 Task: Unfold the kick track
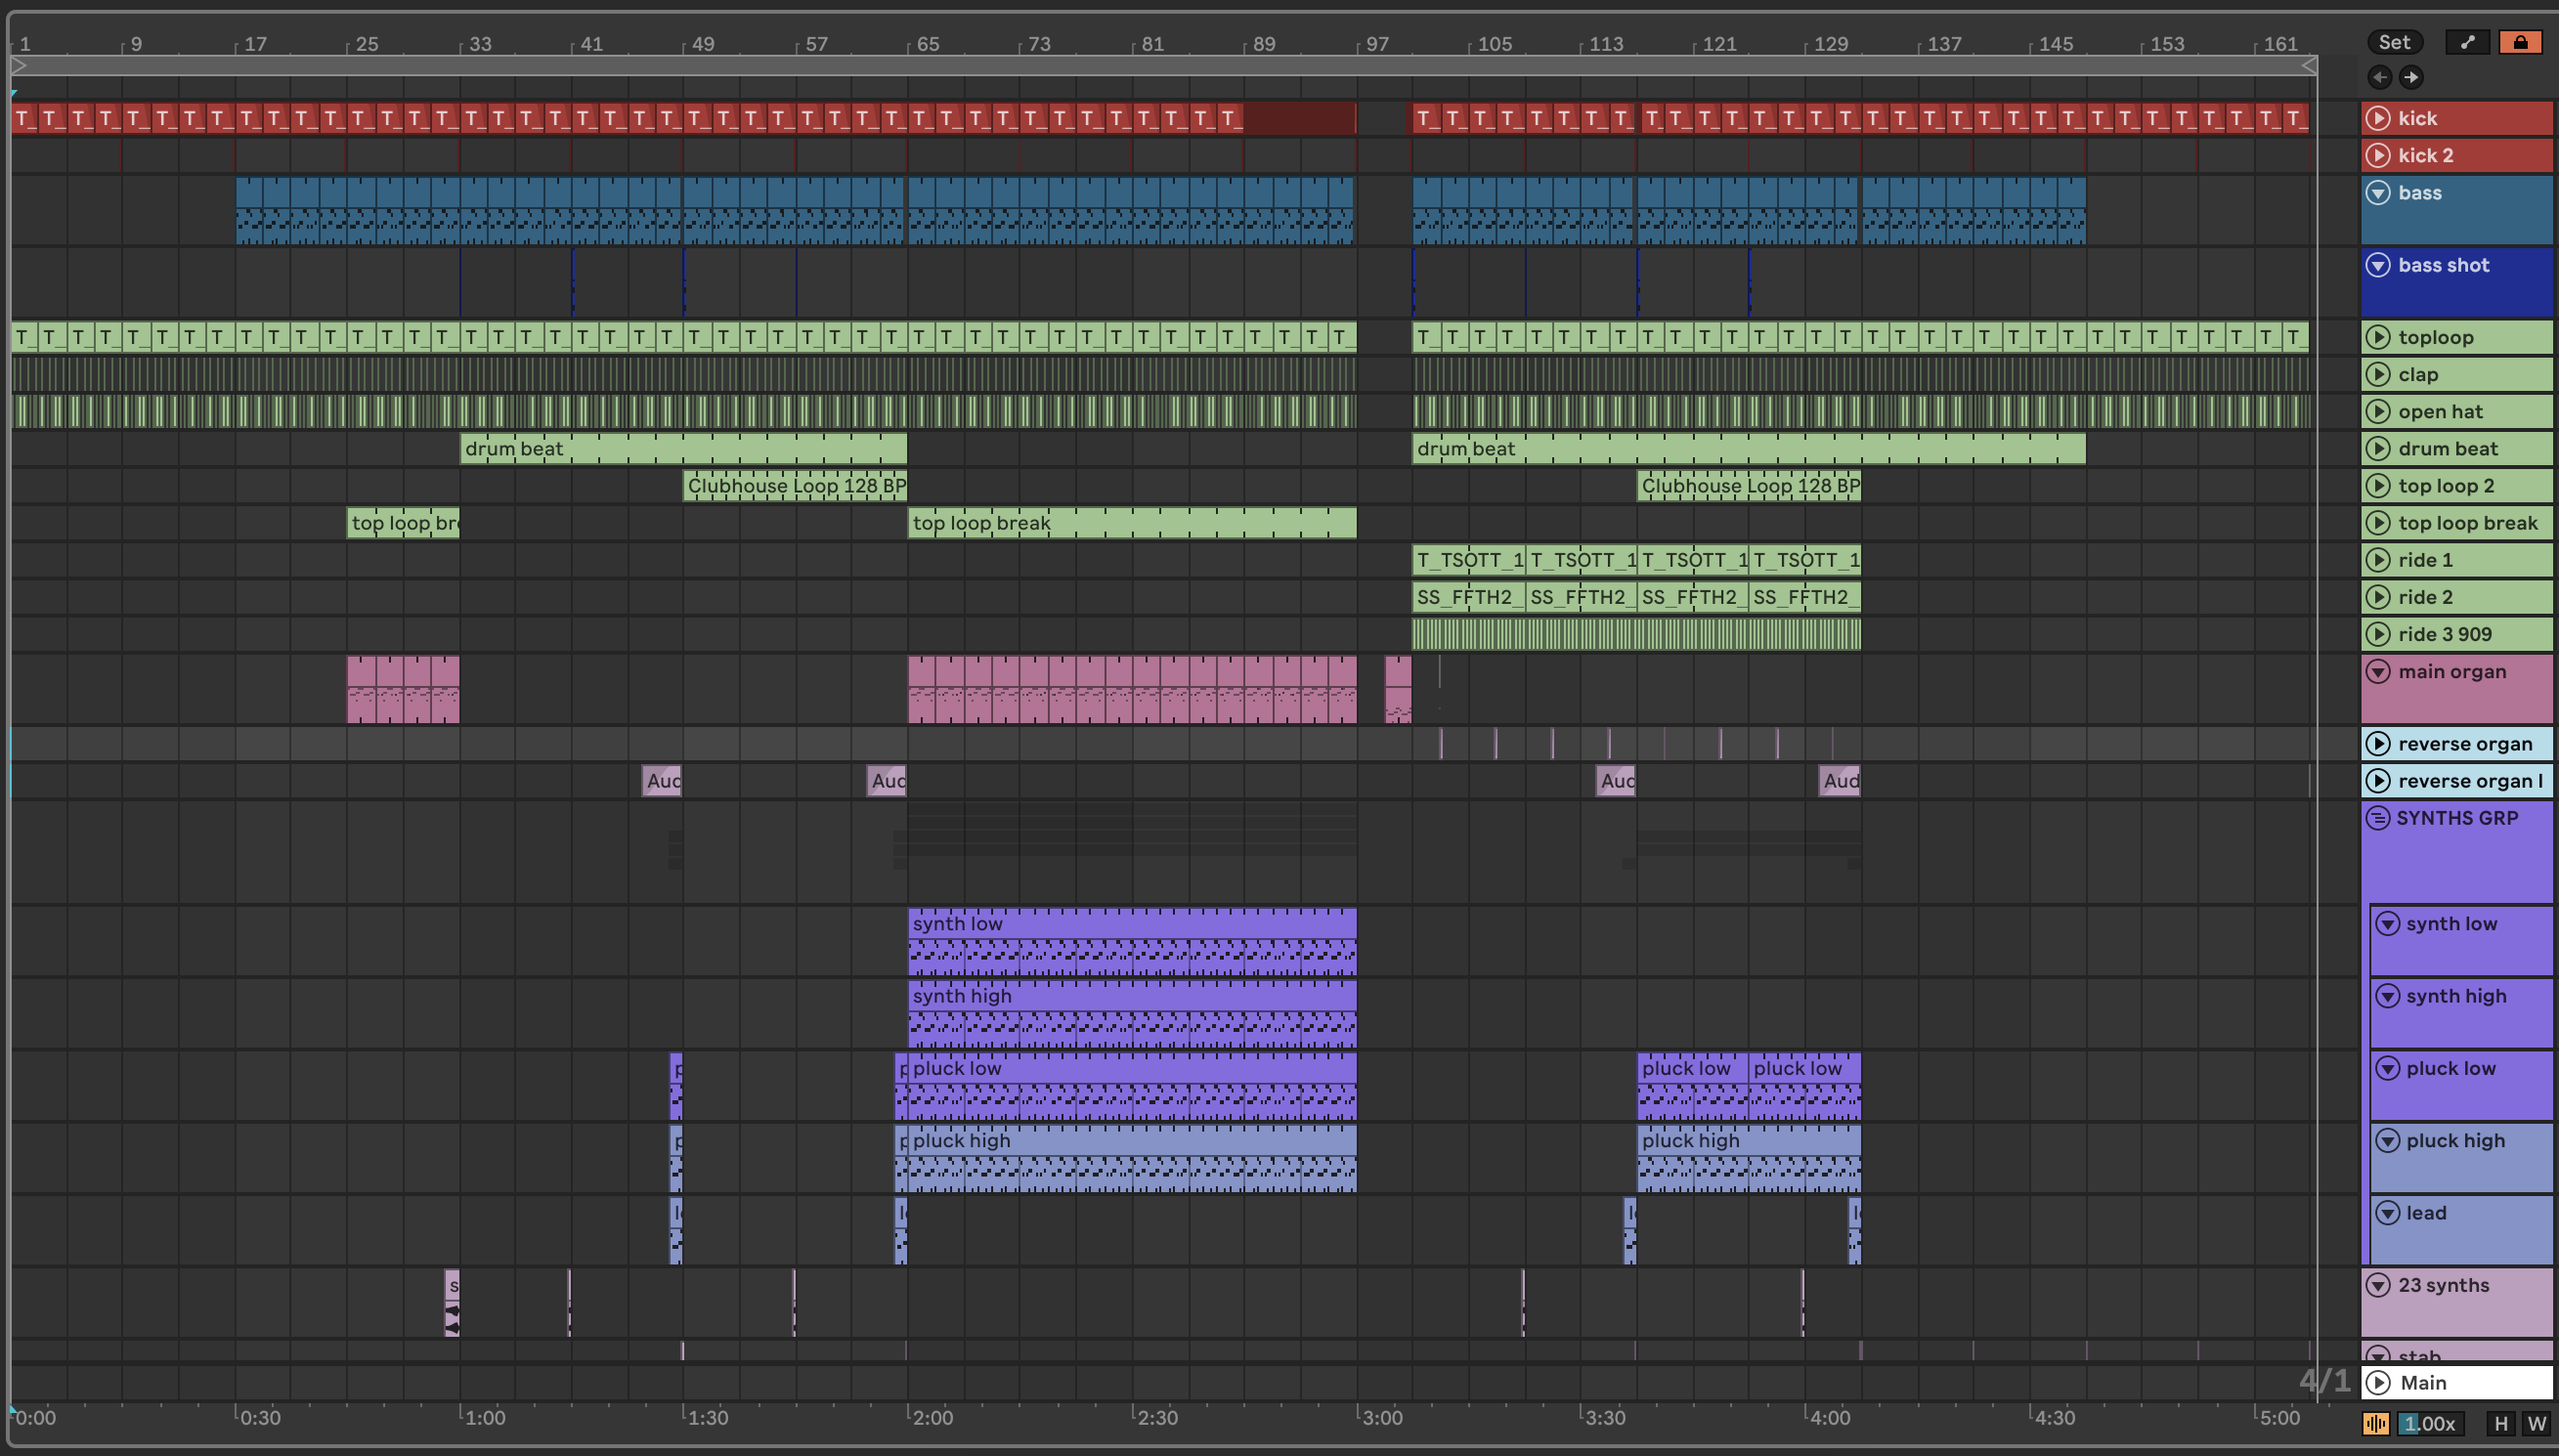pos(2378,118)
